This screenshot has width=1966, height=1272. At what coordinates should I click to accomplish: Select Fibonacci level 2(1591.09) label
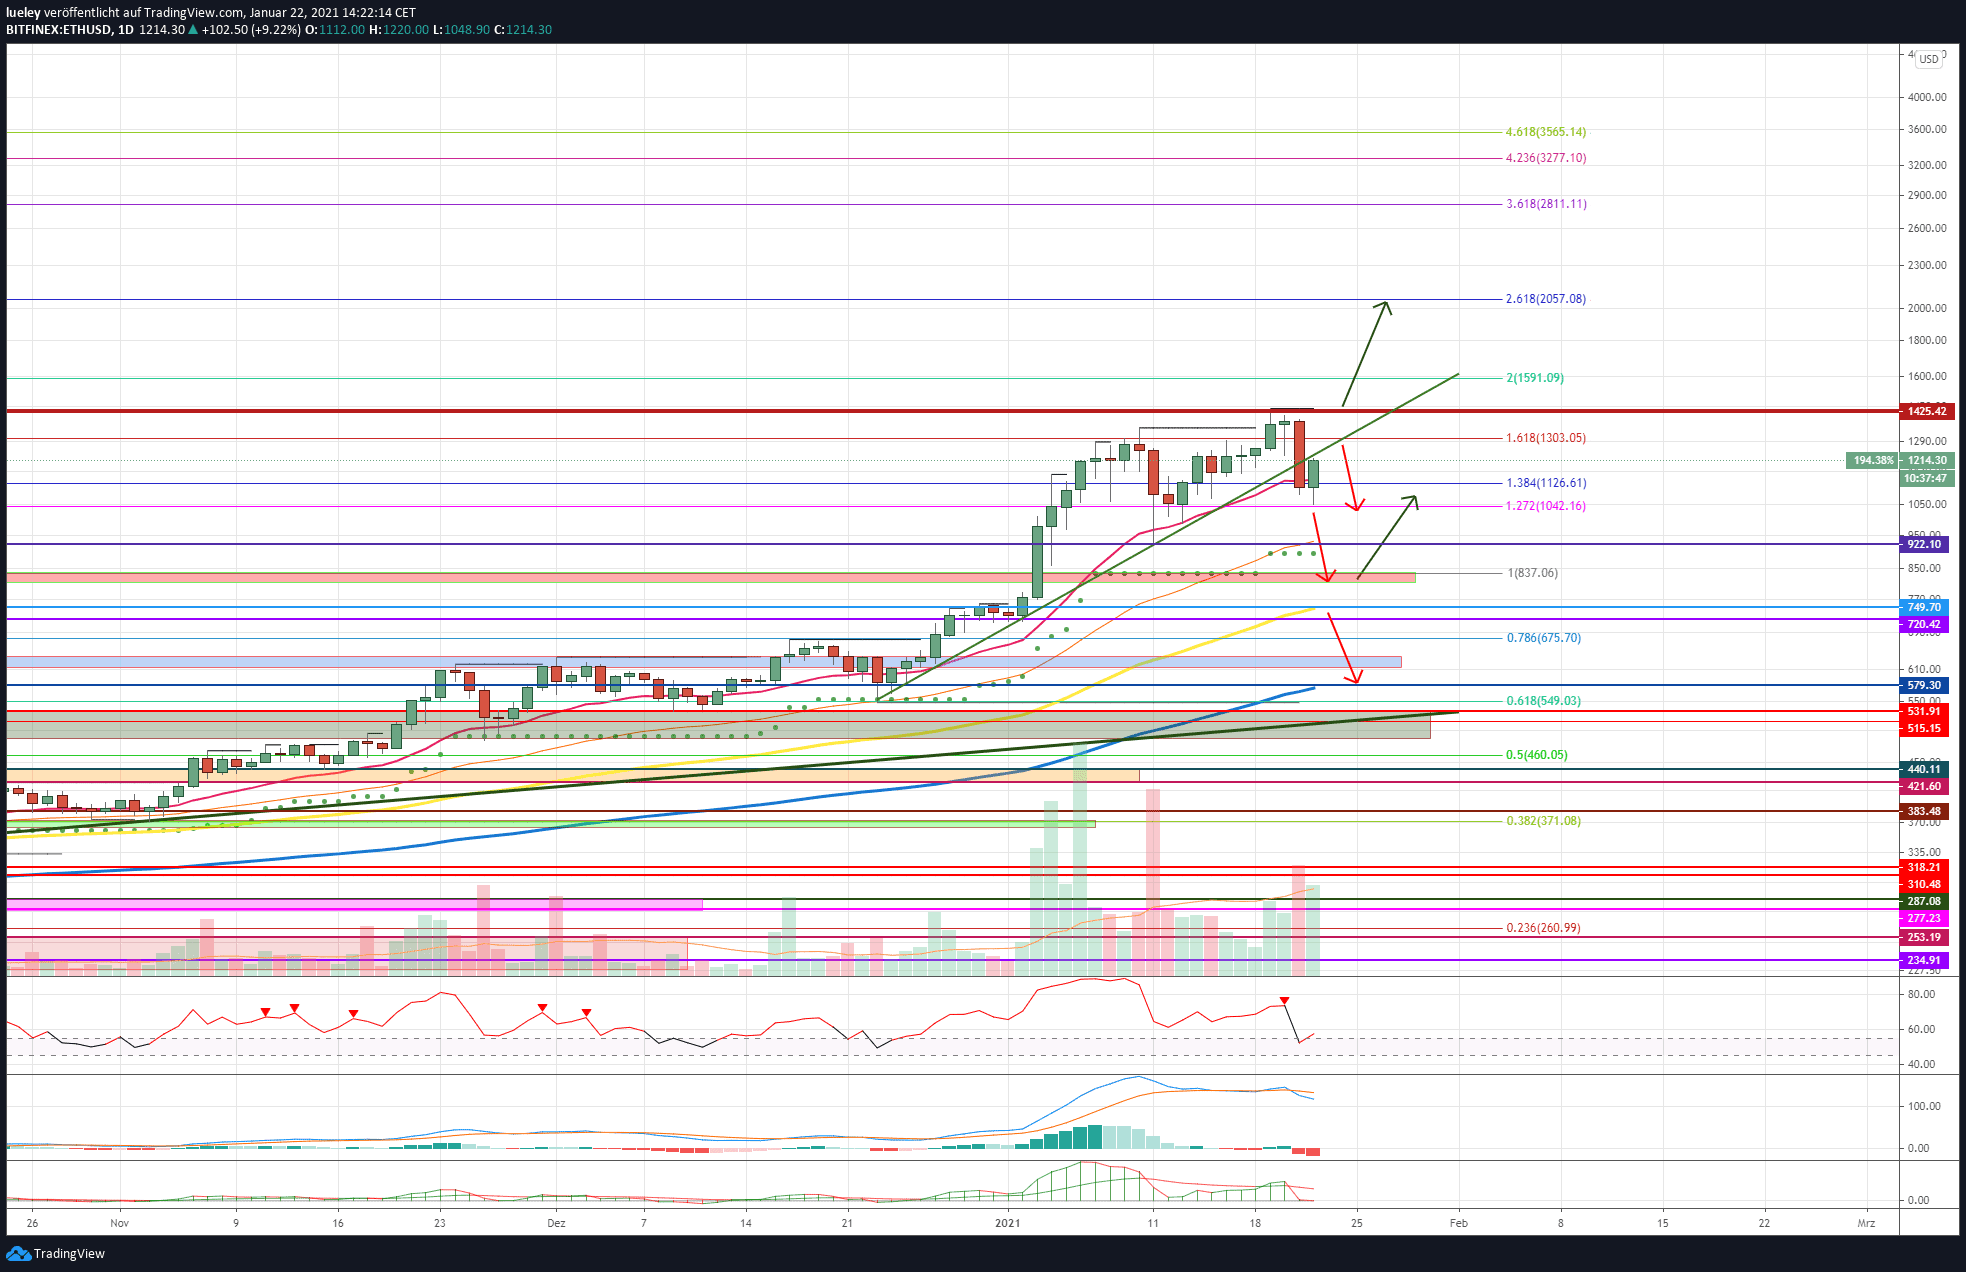click(x=1535, y=378)
